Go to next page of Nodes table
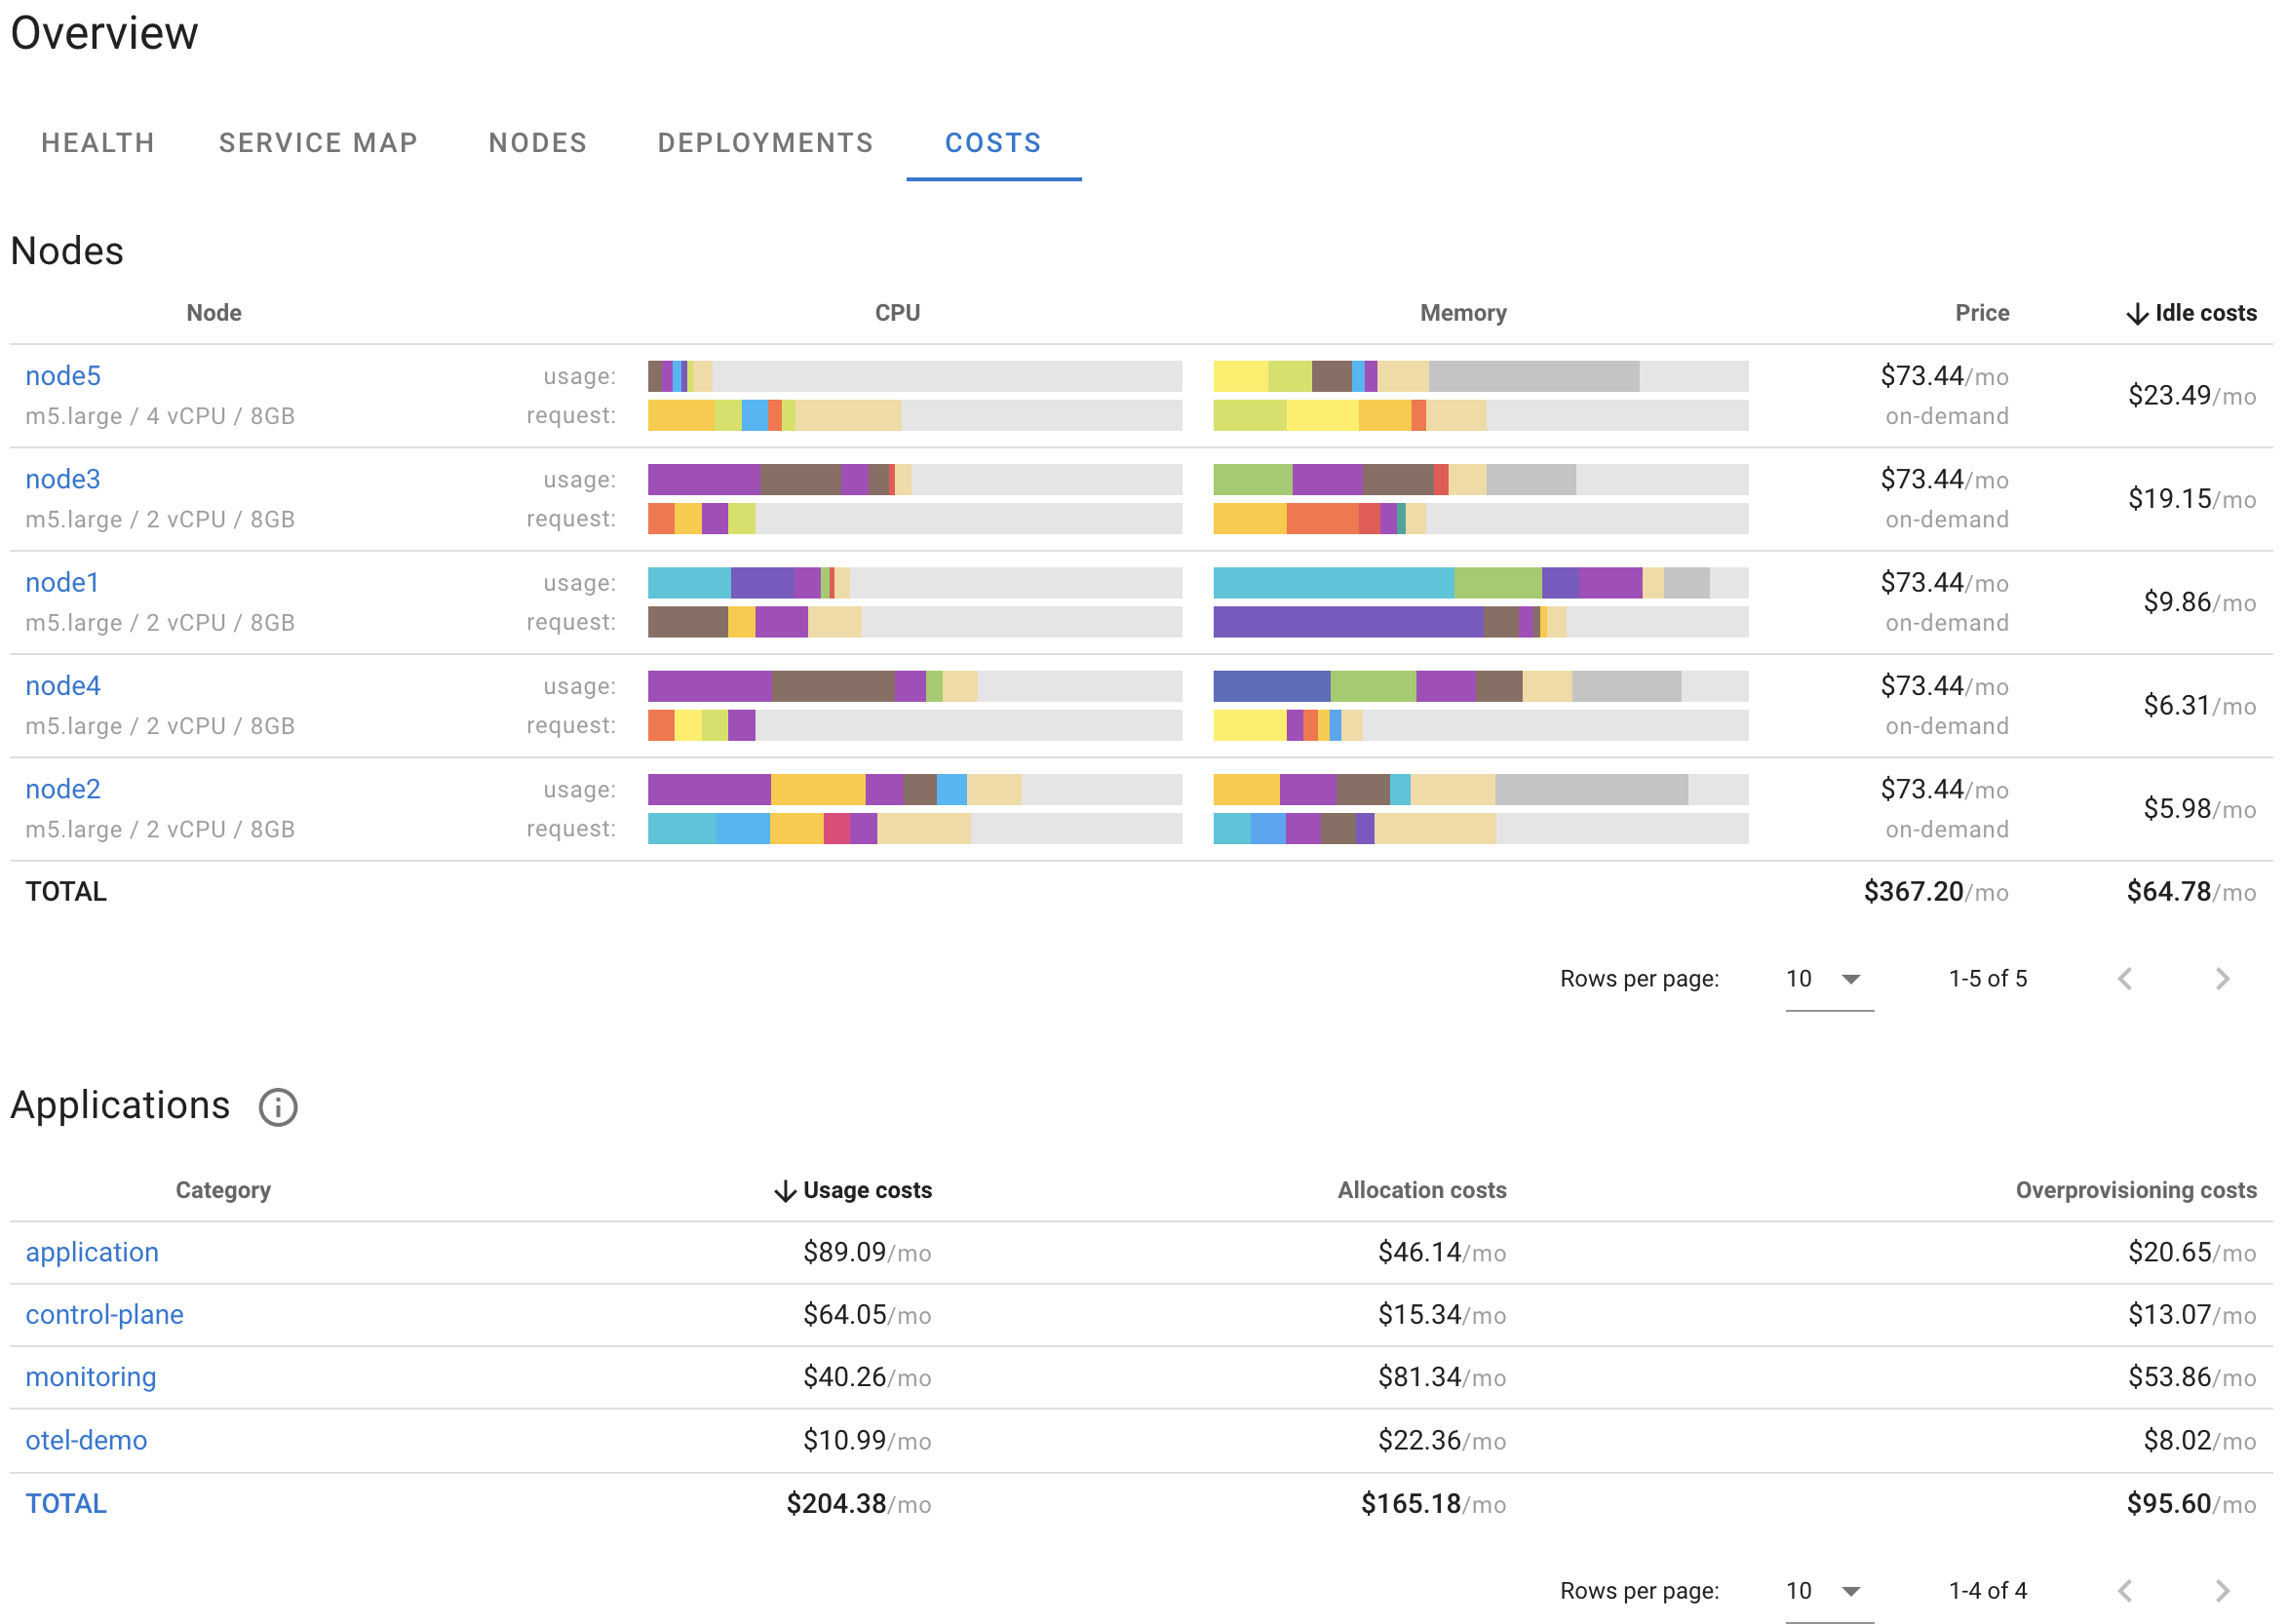 (x=2222, y=979)
